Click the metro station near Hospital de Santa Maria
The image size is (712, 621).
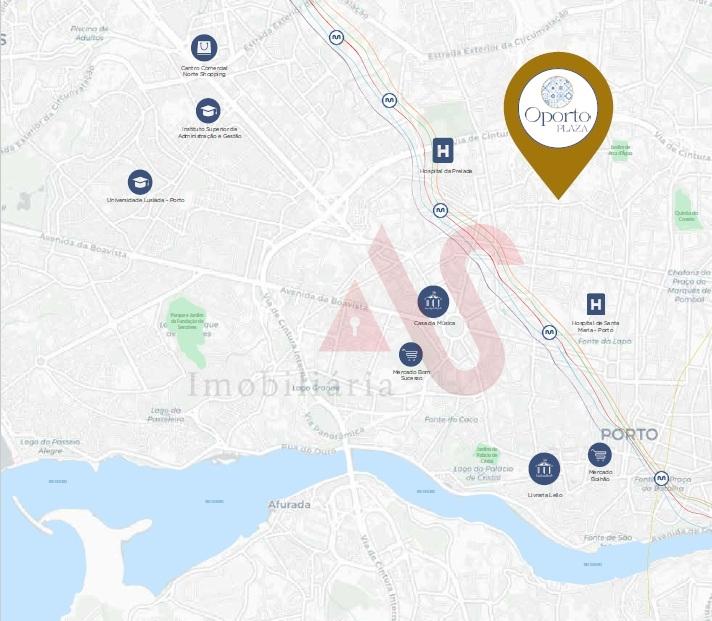[x=549, y=332]
